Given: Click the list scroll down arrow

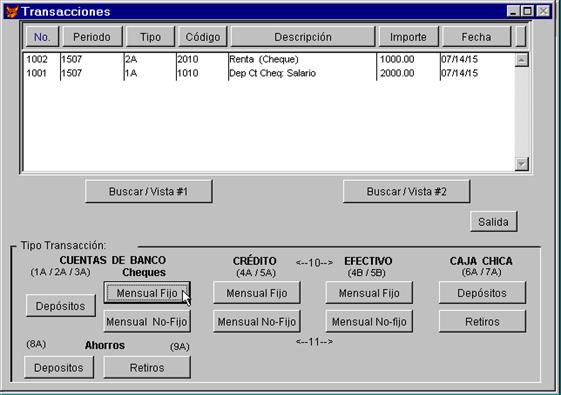Looking at the screenshot, I should (x=521, y=164).
